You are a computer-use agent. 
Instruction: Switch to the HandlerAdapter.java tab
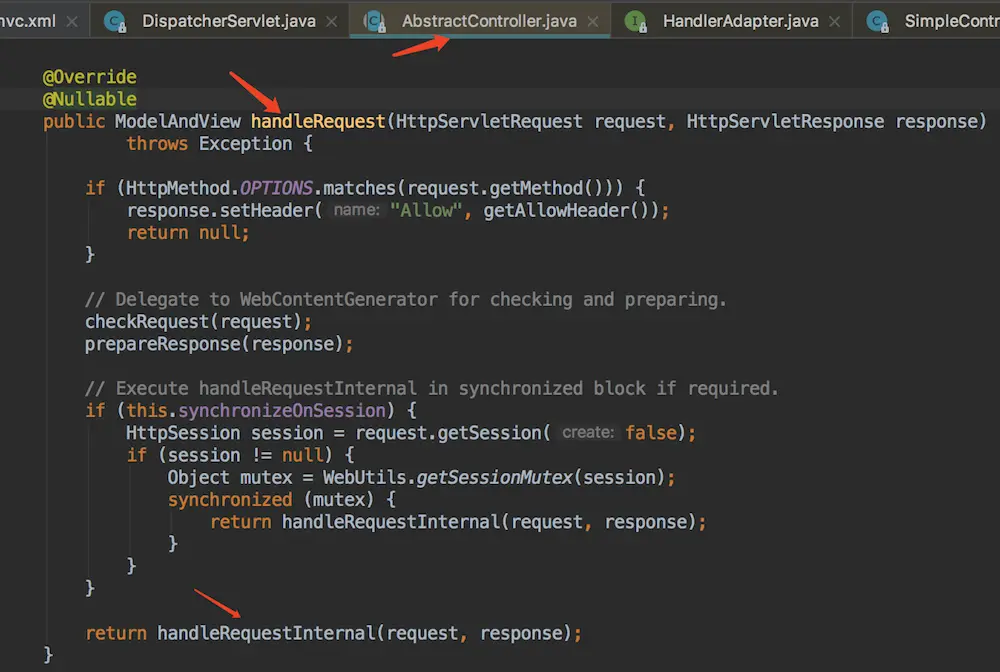(x=740, y=21)
